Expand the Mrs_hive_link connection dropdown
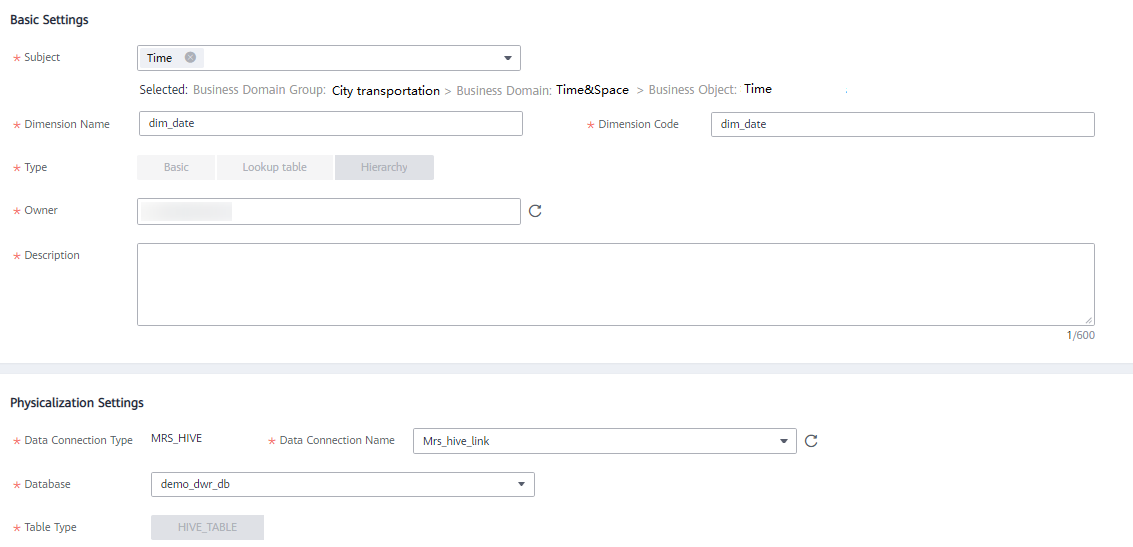This screenshot has height=547, width=1133. tap(783, 441)
